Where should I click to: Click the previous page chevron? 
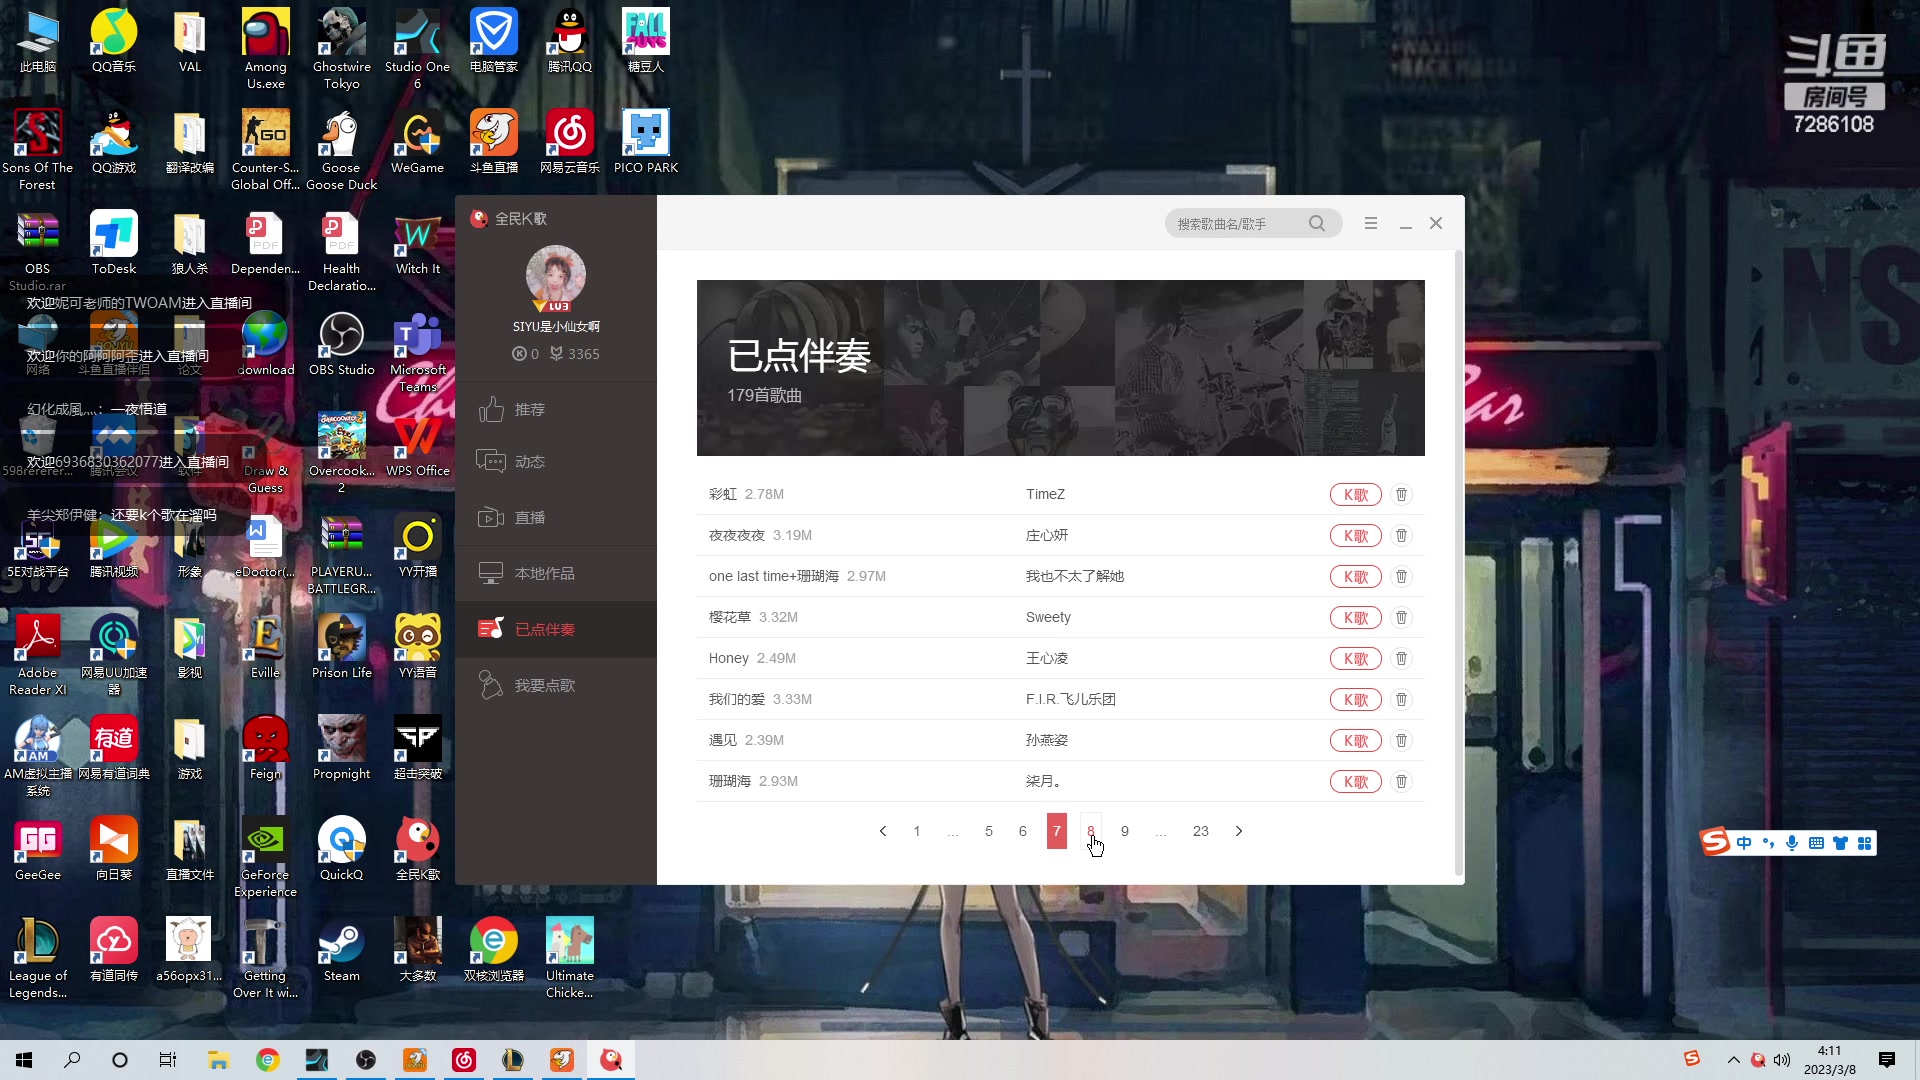click(883, 831)
